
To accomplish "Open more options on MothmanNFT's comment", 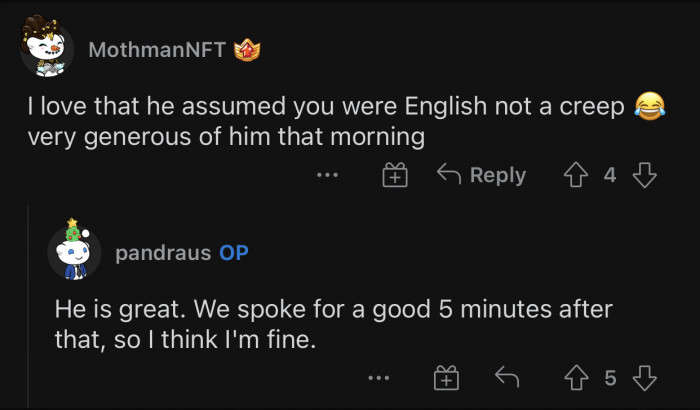I will [327, 176].
